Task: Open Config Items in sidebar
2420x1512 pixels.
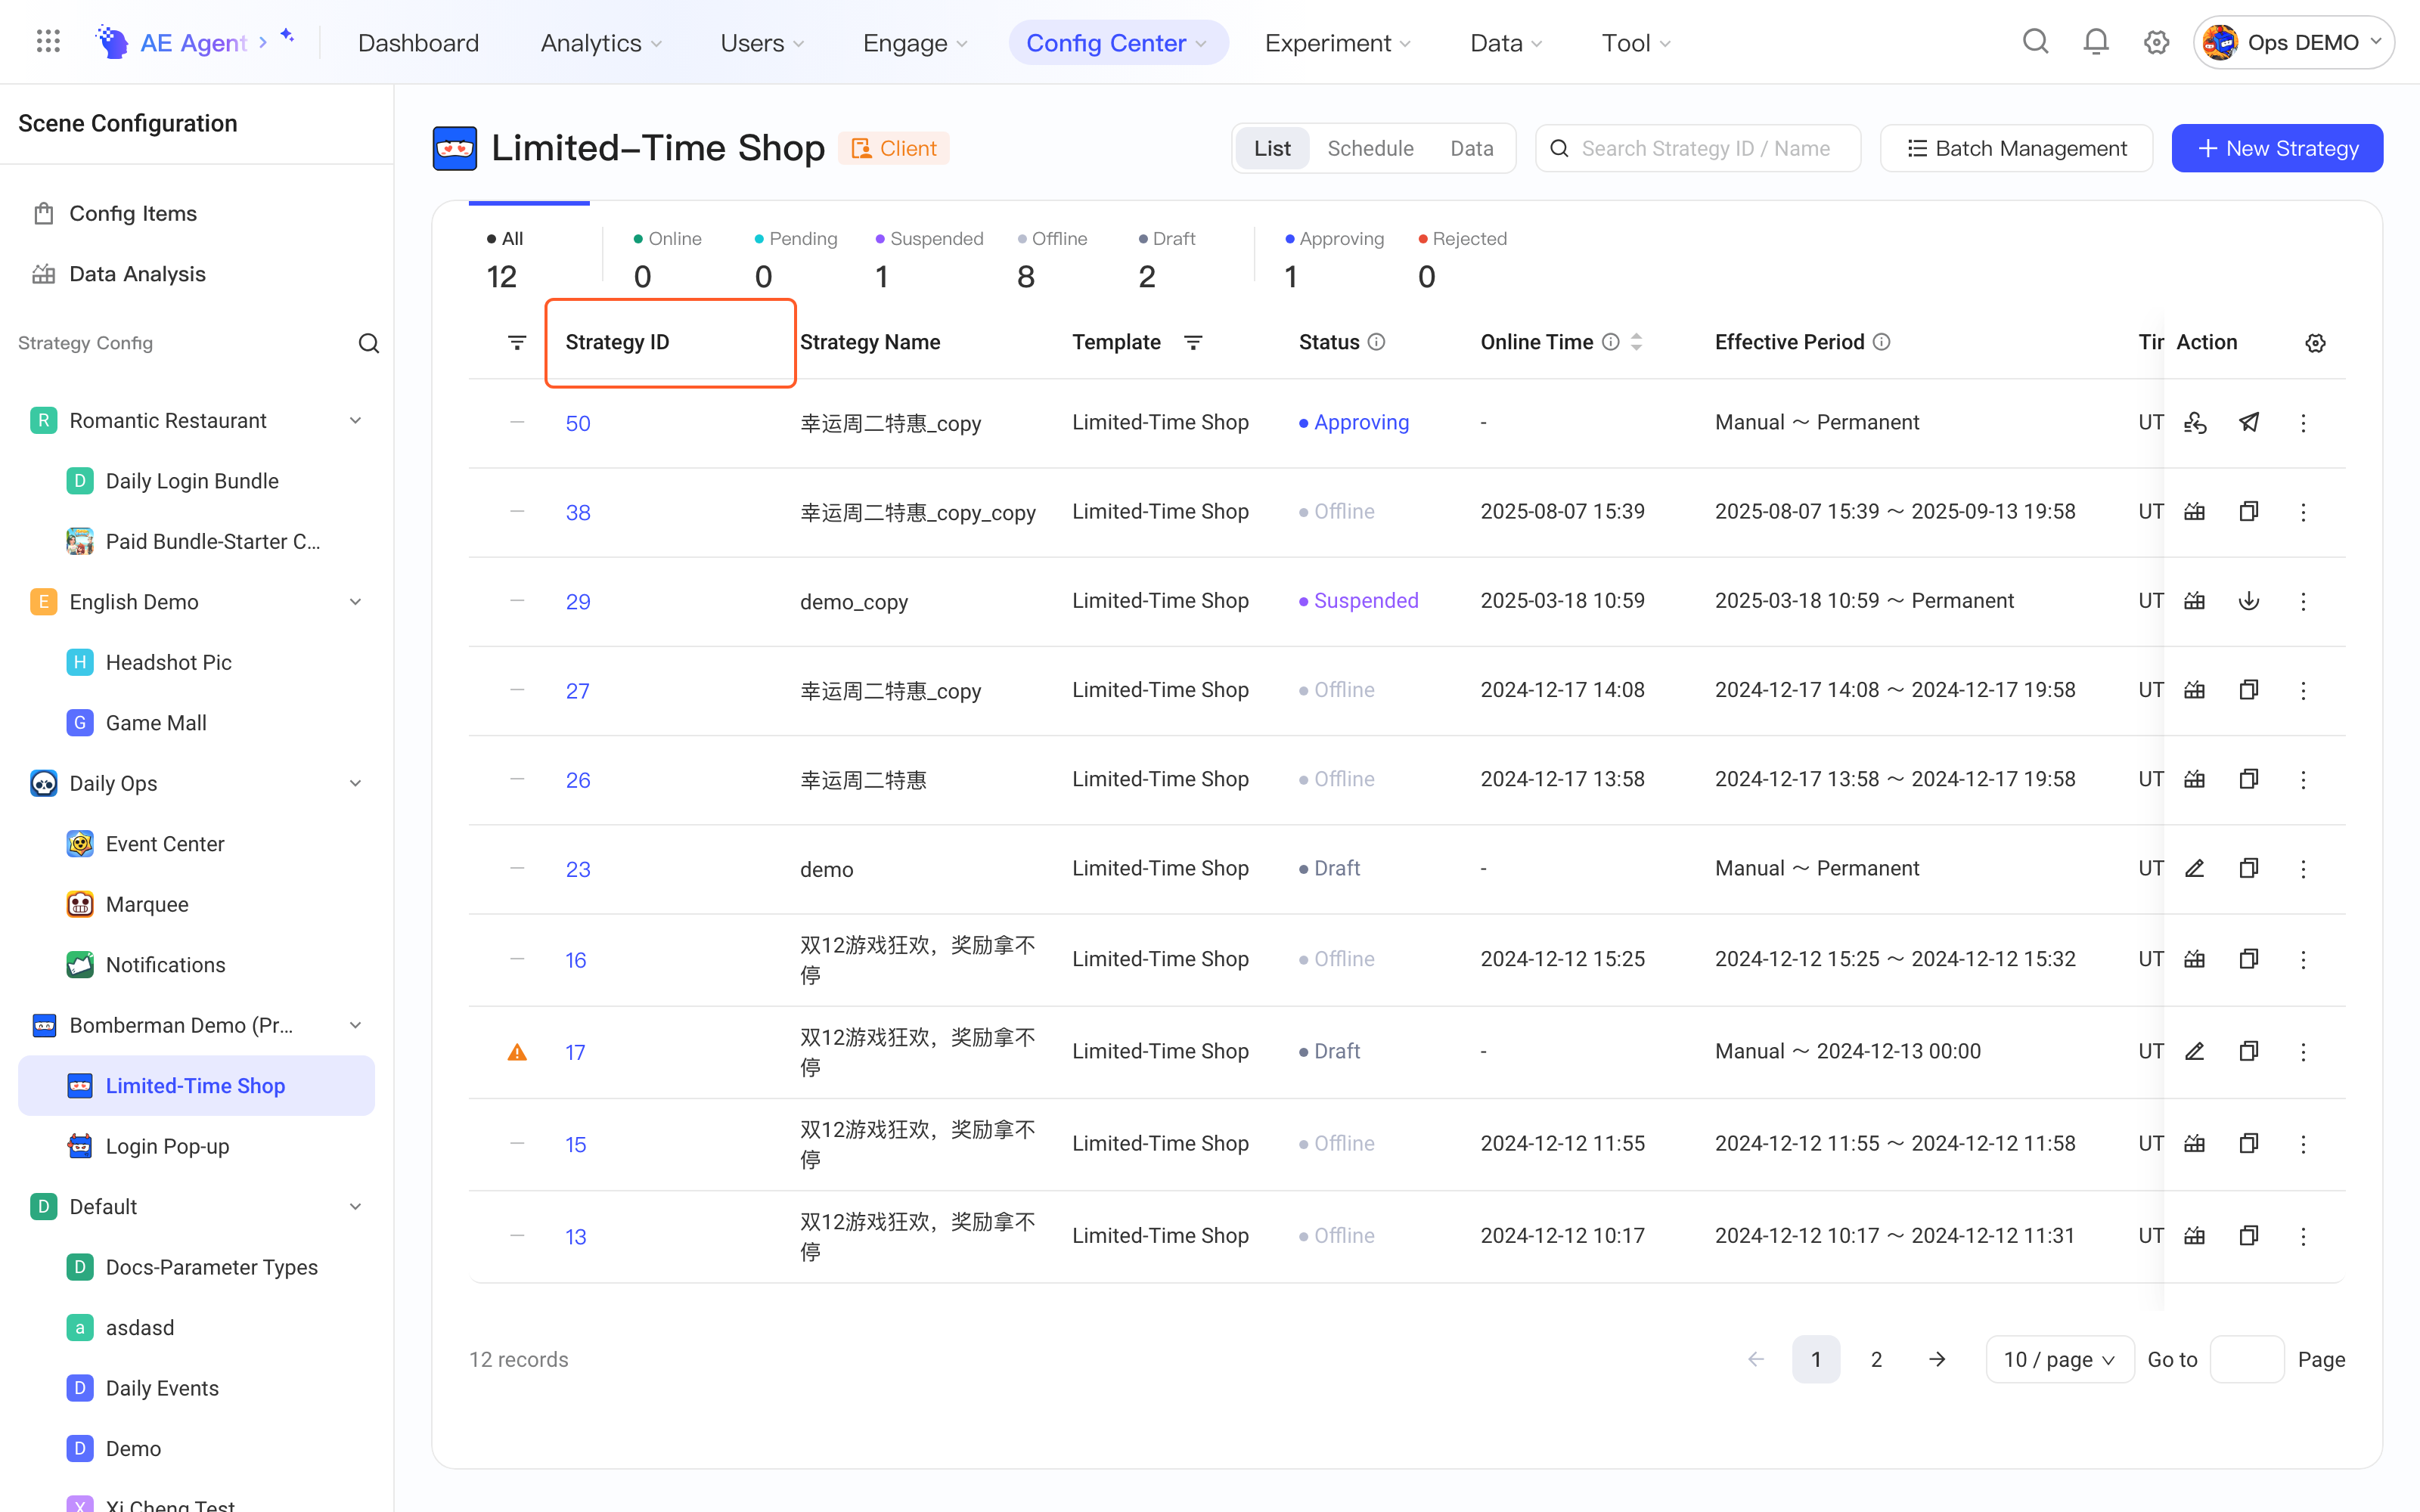Action: pyautogui.click(x=196, y=213)
